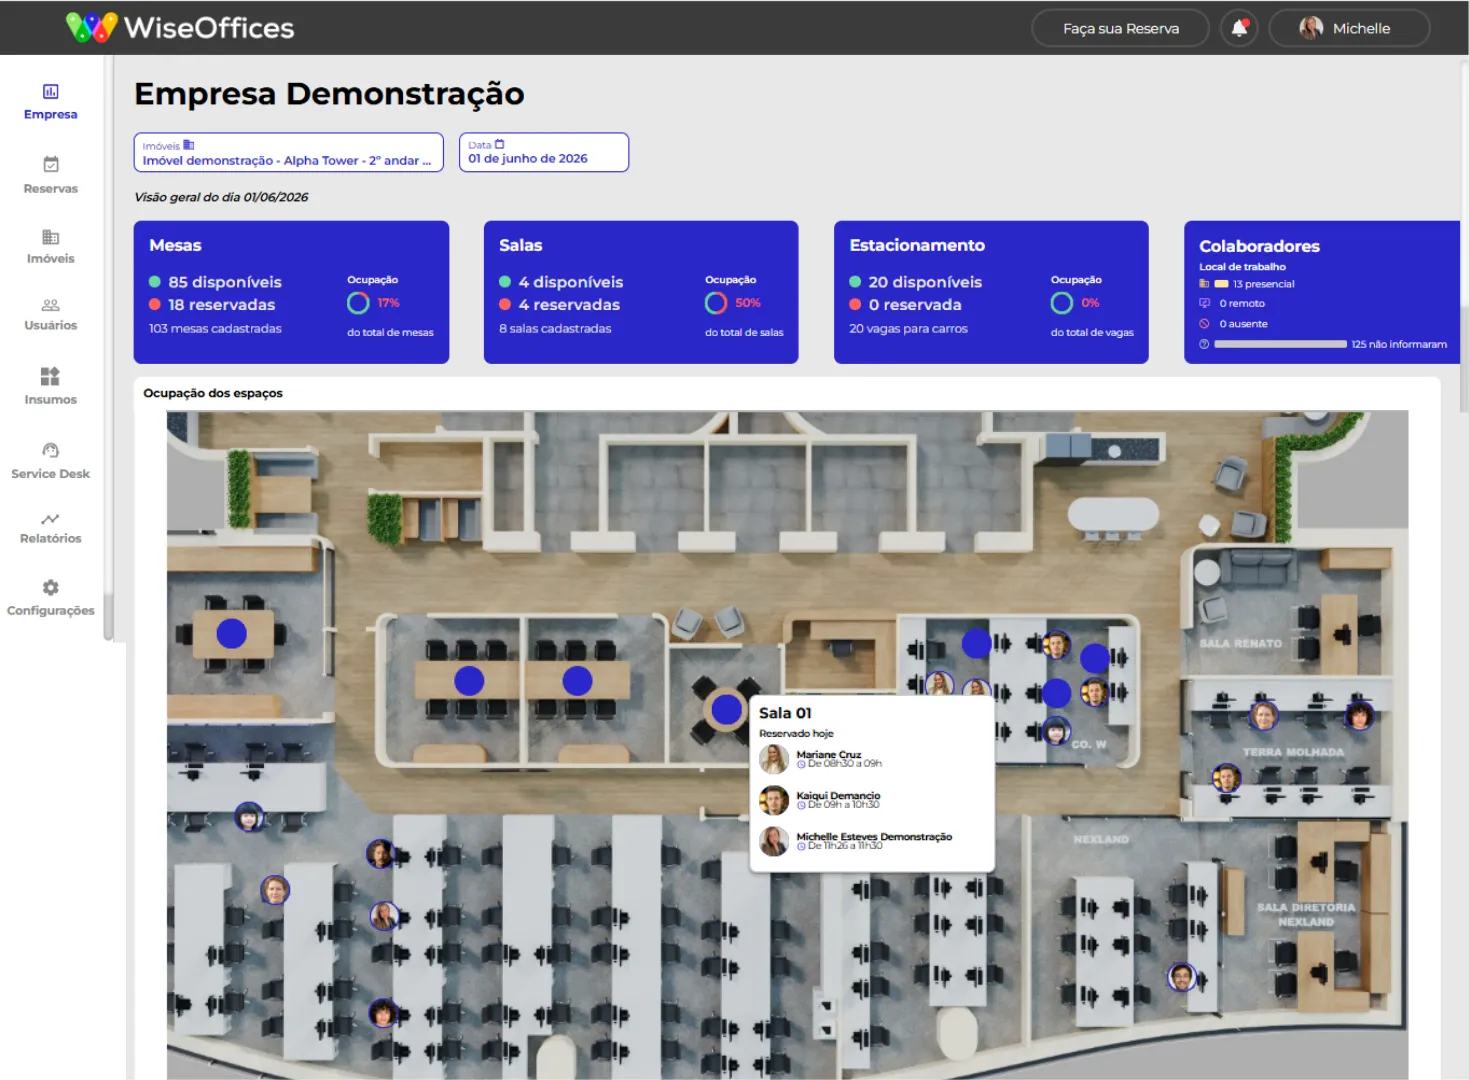This screenshot has height=1080, width=1469.
Task: Open the Michelle user profile menu
Action: tap(1349, 28)
